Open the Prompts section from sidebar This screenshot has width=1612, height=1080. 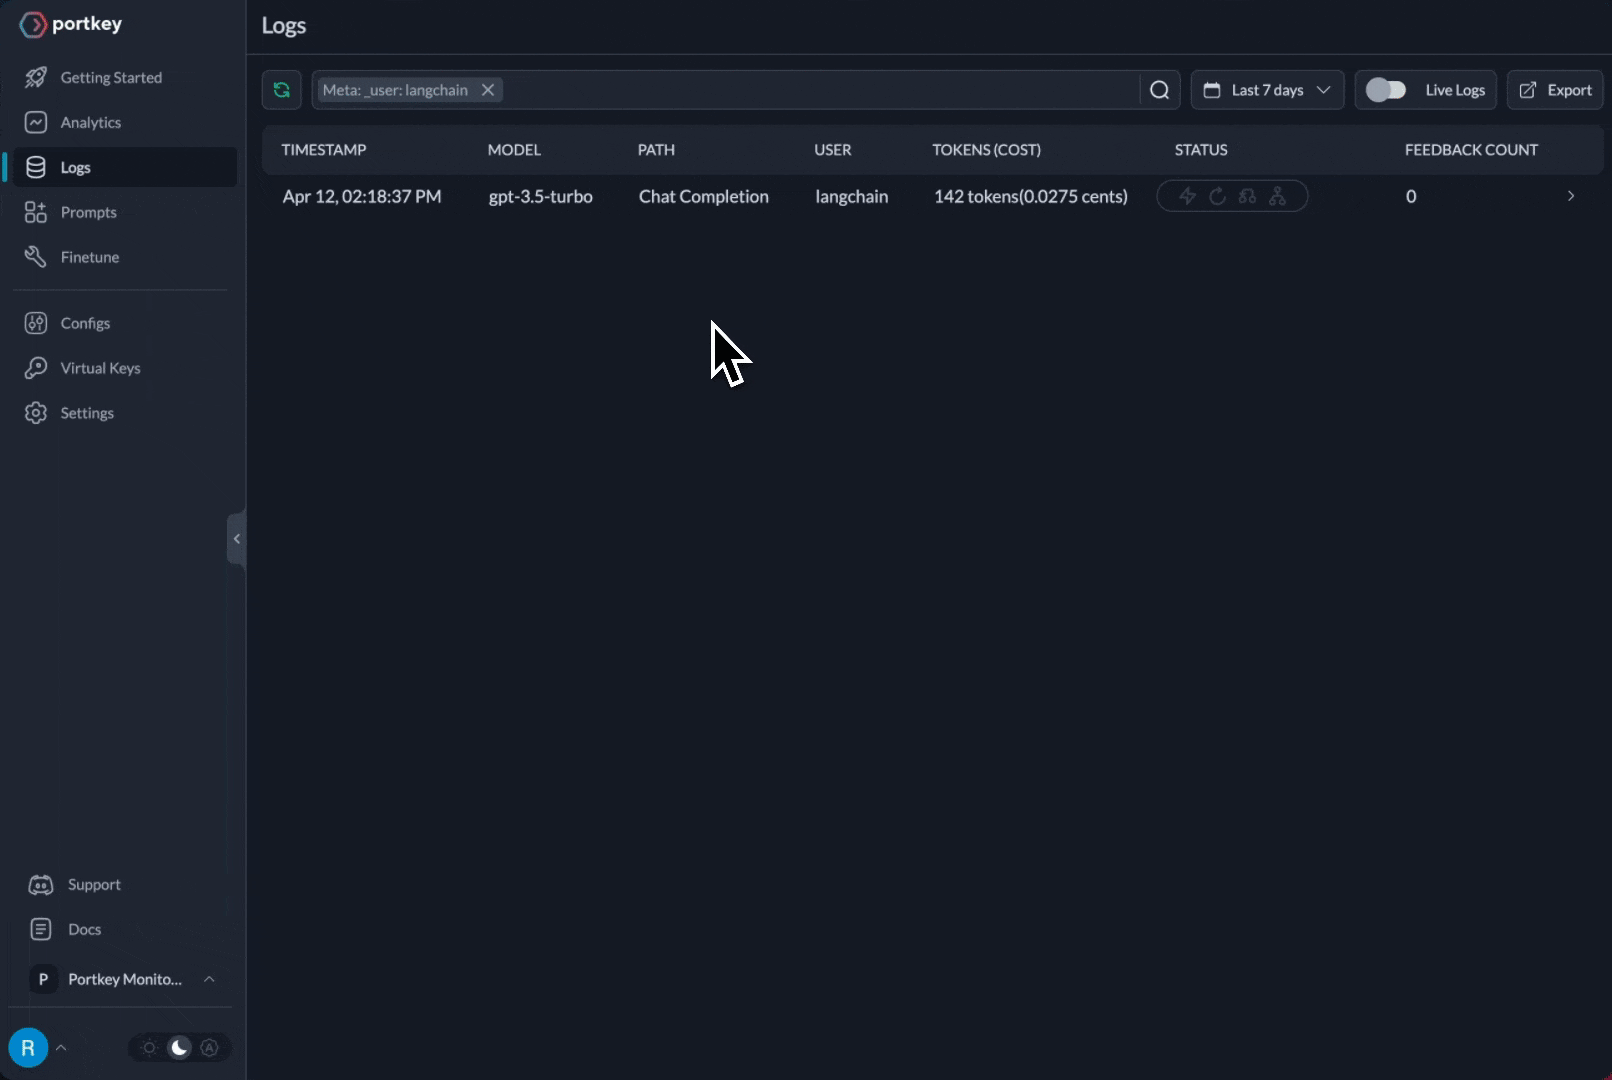pyautogui.click(x=87, y=212)
